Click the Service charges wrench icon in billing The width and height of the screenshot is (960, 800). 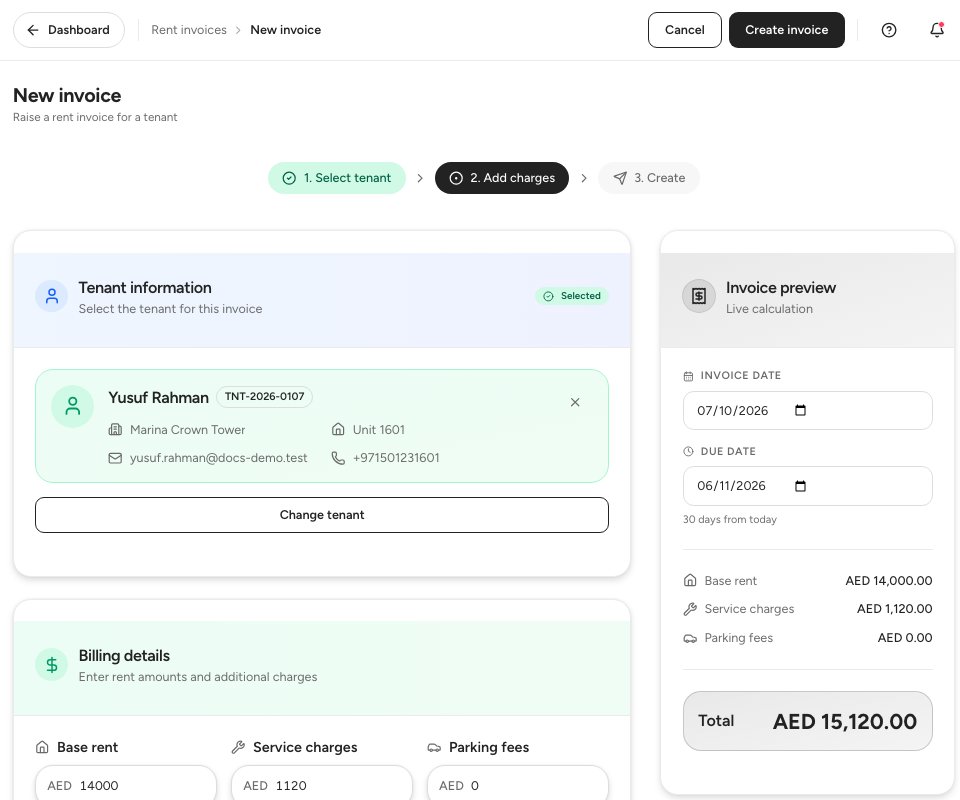click(x=238, y=747)
